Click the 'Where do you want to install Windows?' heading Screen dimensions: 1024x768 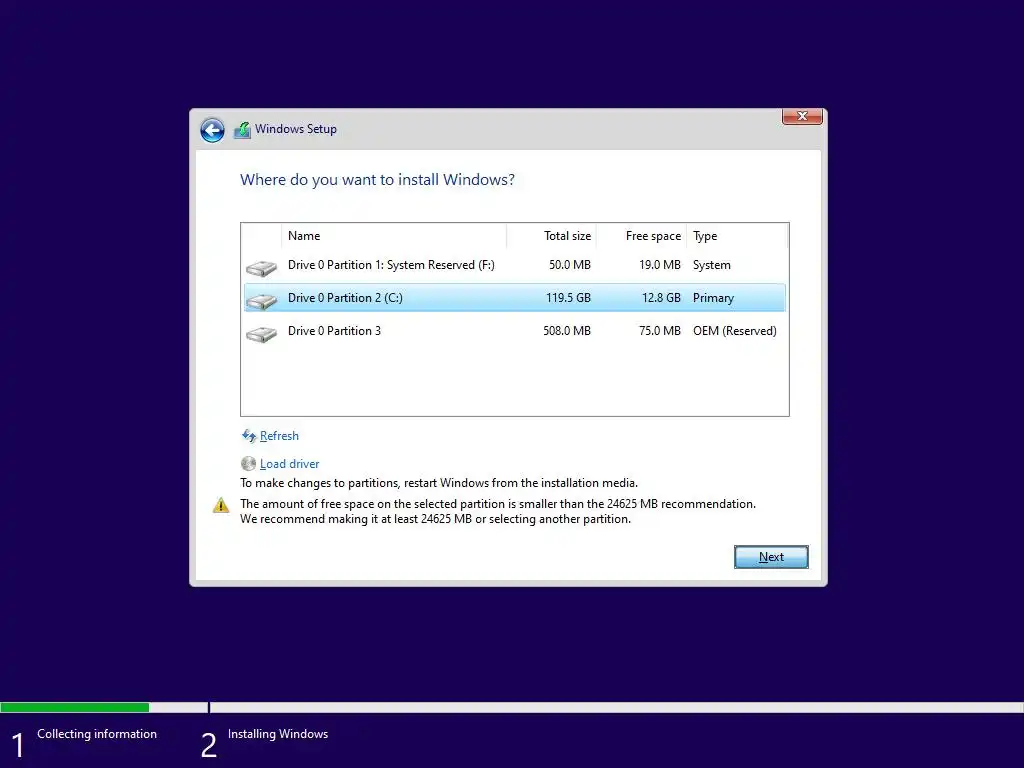pyautogui.click(x=377, y=180)
